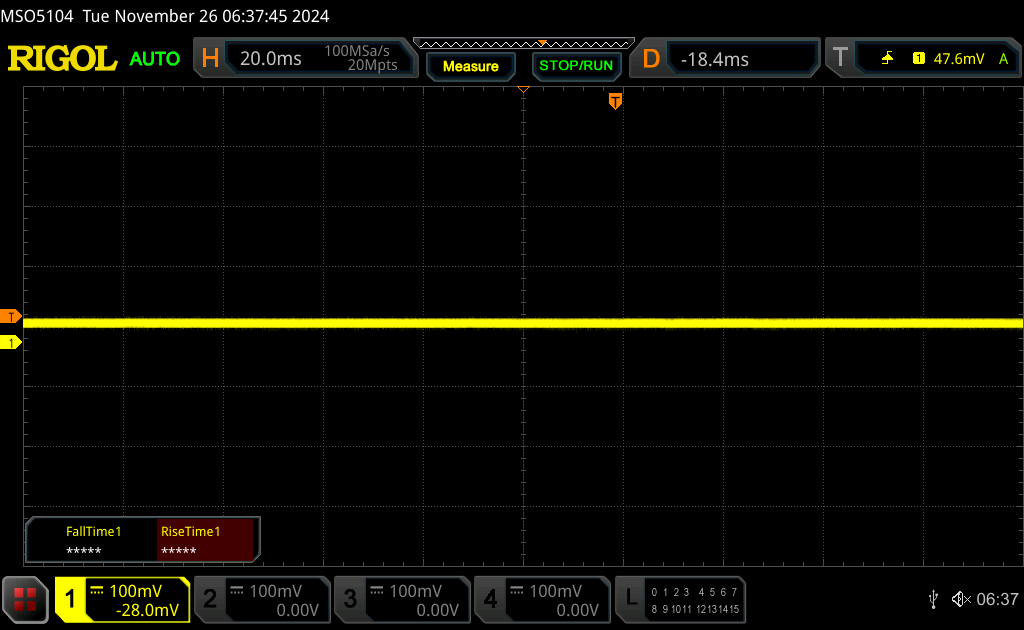Click the trigger level T marker on left edge
This screenshot has width=1024, height=630.
coord(11,317)
